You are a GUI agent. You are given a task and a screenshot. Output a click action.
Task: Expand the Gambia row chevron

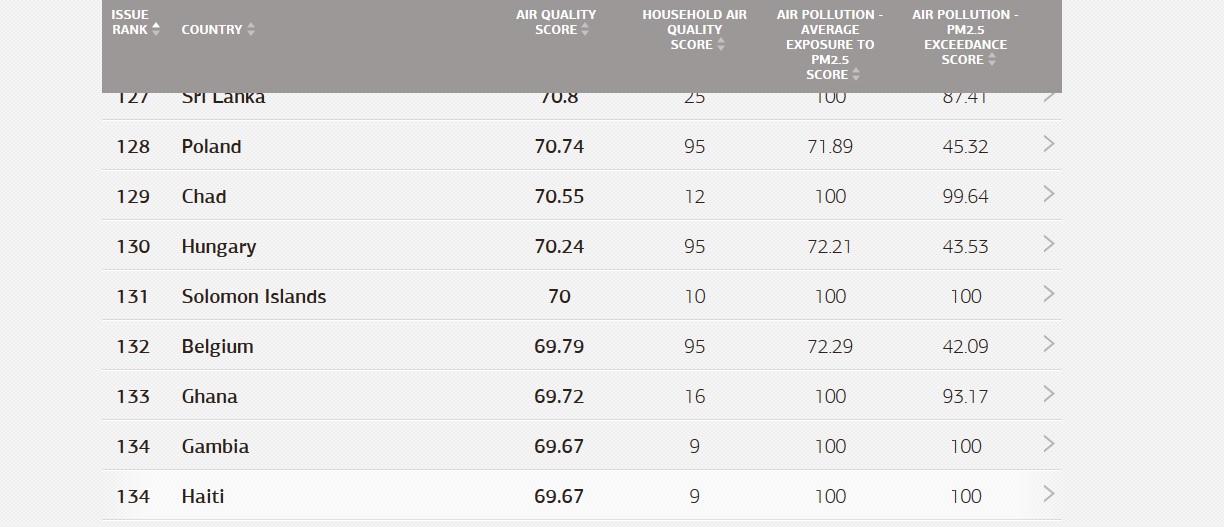[x=1049, y=444]
